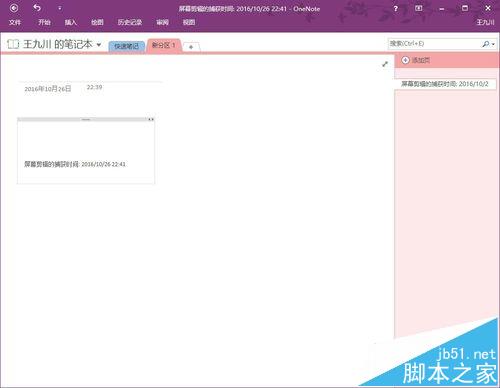Expand the 王九川 的笔记本 notebook dropdown arrow
The width and height of the screenshot is (500, 388).
99,44
